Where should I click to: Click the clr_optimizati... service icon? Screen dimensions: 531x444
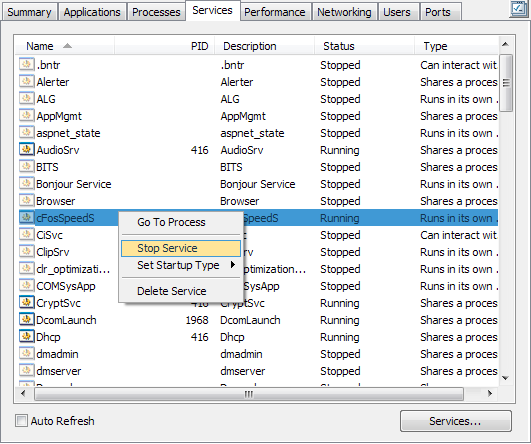[26, 269]
